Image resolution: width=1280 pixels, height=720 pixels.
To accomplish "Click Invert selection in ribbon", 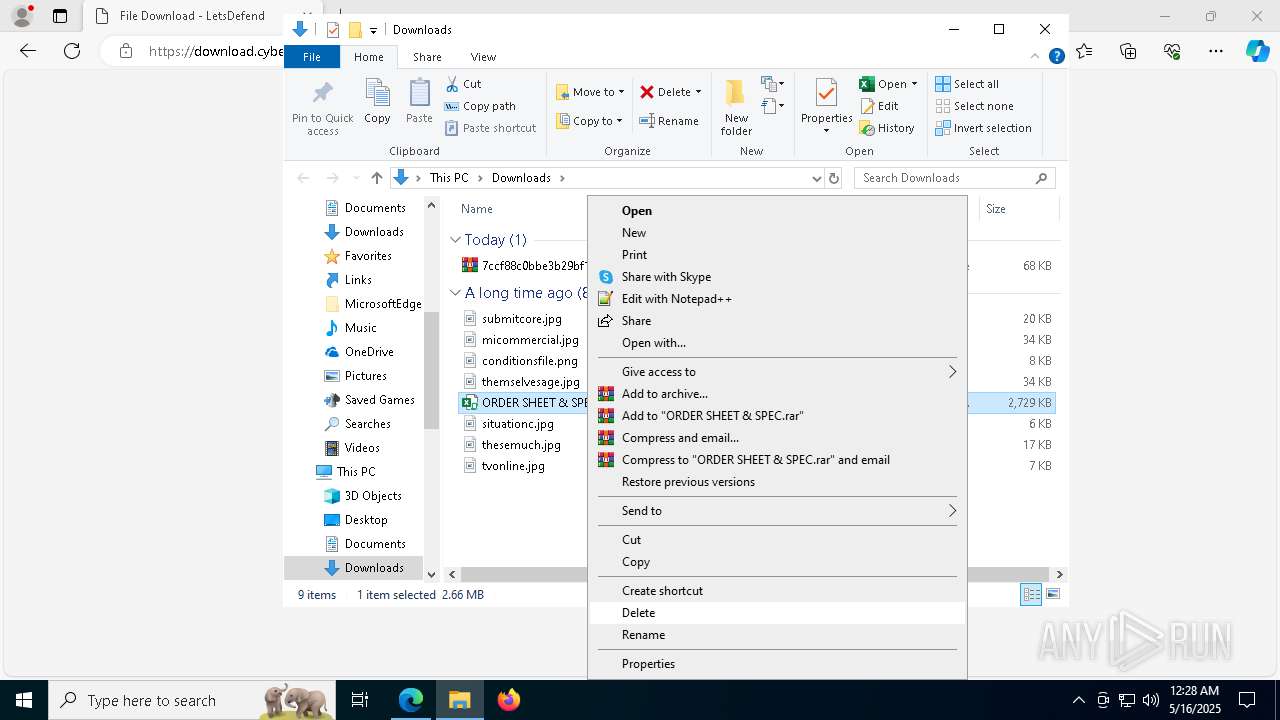I will [x=984, y=128].
